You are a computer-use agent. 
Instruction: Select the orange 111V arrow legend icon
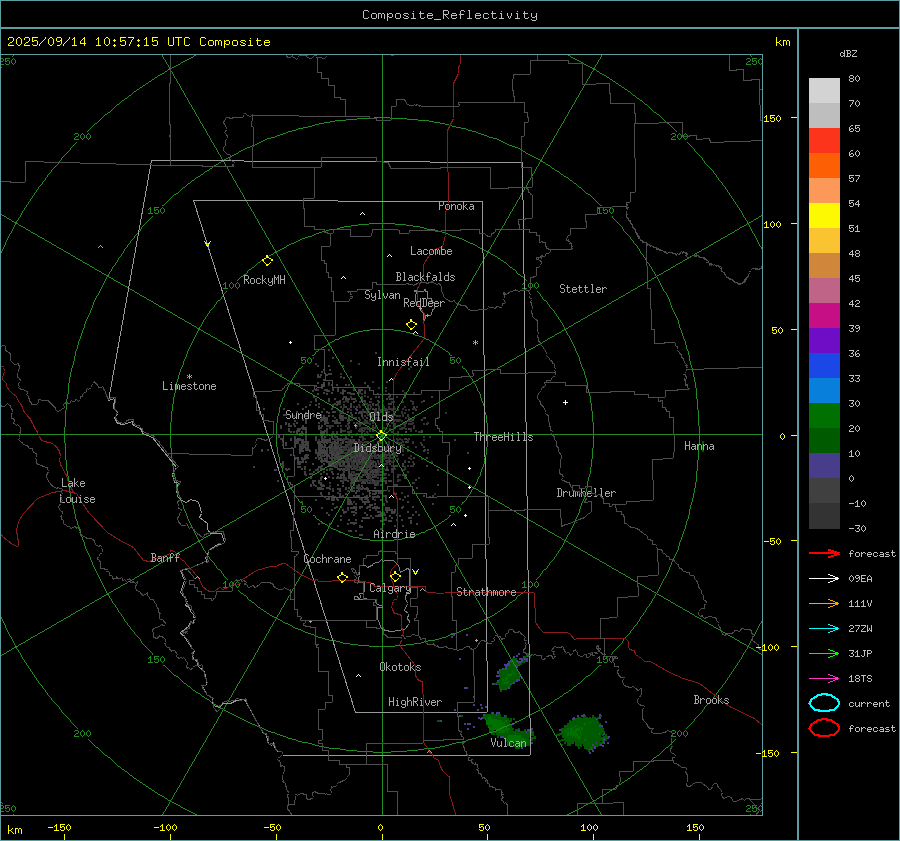tap(824, 603)
